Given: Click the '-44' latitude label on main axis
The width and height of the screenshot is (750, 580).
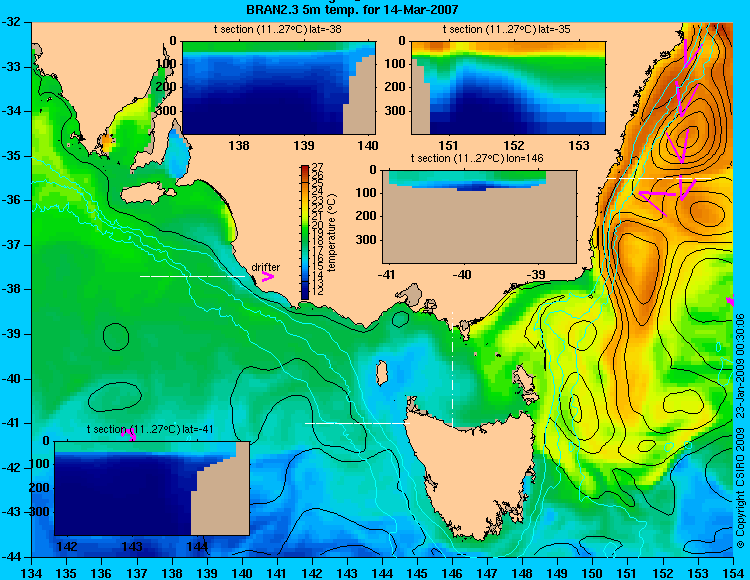Looking at the screenshot, I should 10,557.
